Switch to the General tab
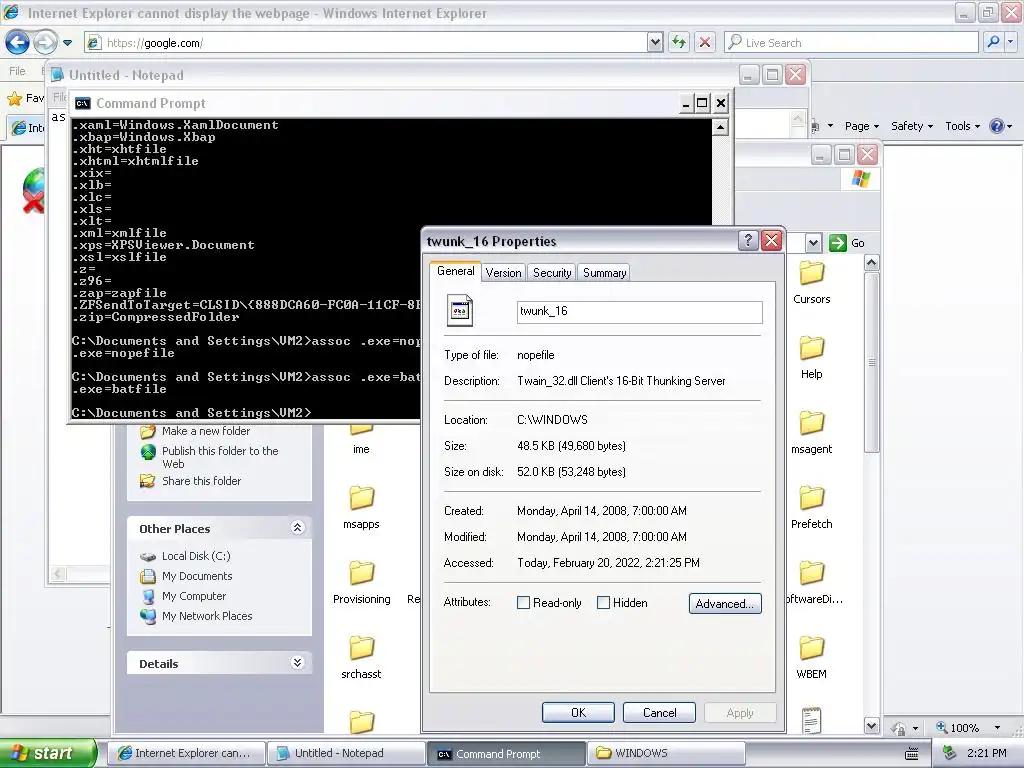1024x768 pixels. 455,271
